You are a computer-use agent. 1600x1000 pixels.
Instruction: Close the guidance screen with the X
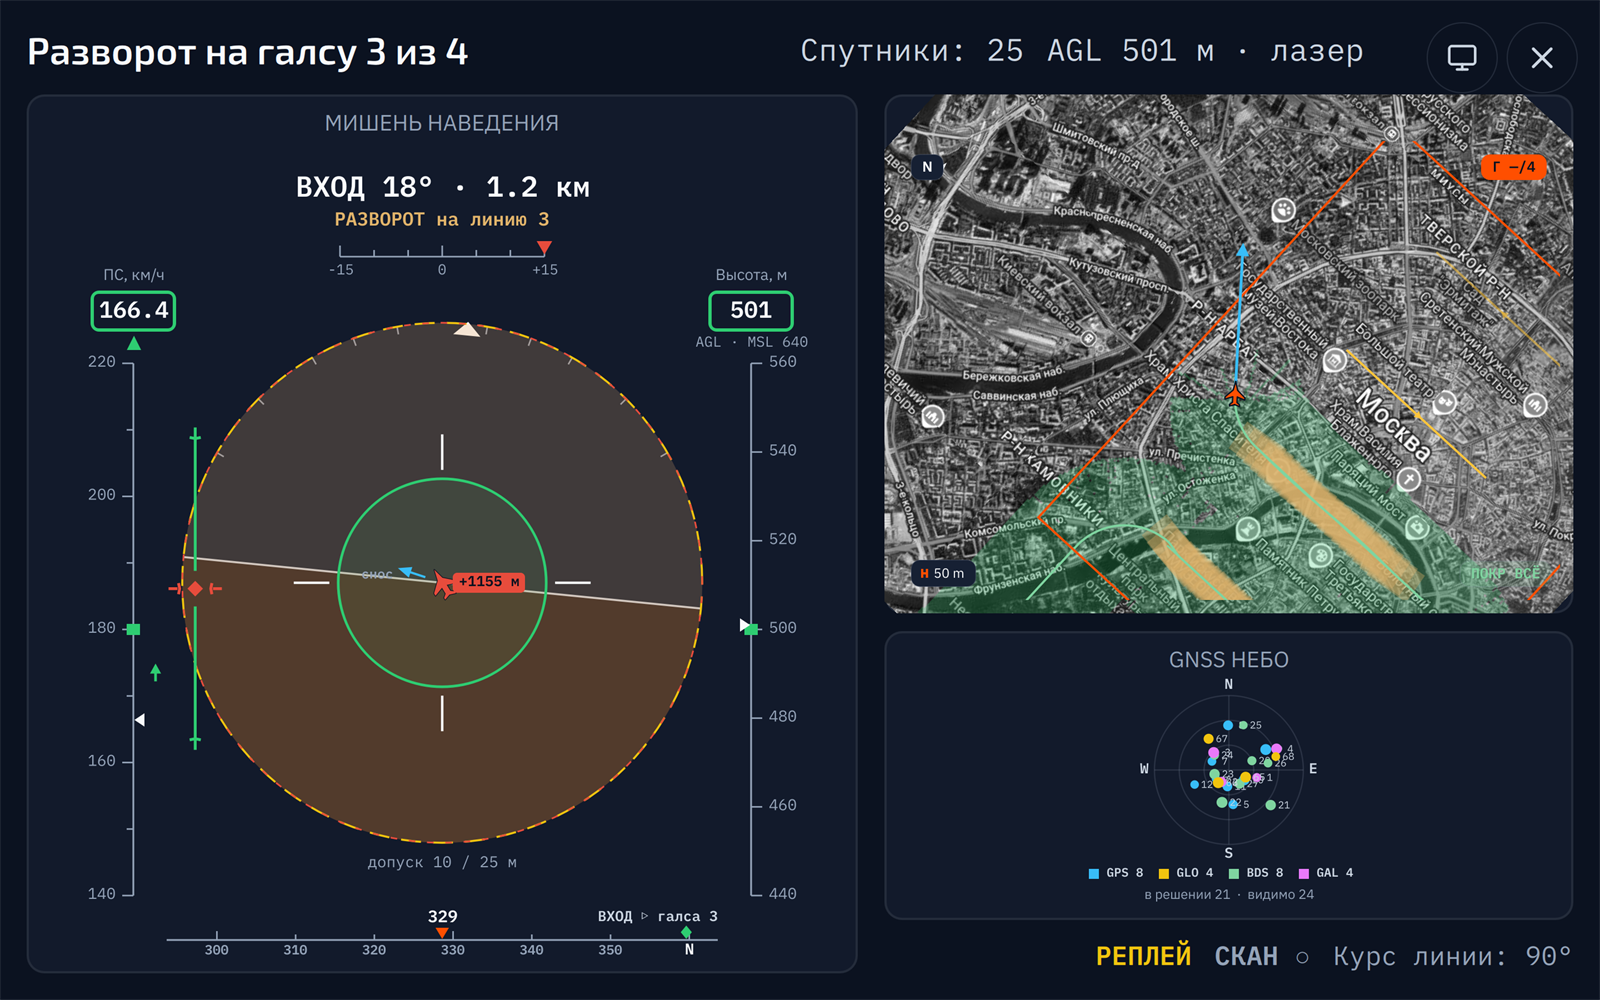click(1542, 58)
